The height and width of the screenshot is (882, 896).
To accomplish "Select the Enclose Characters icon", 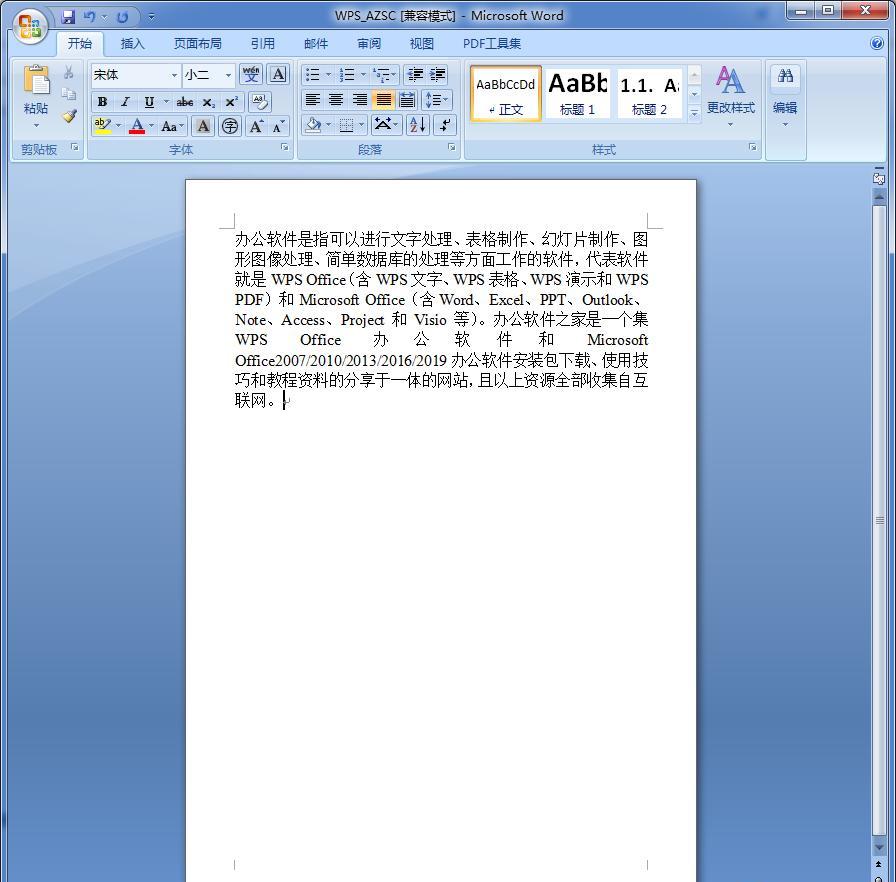I will (231, 126).
